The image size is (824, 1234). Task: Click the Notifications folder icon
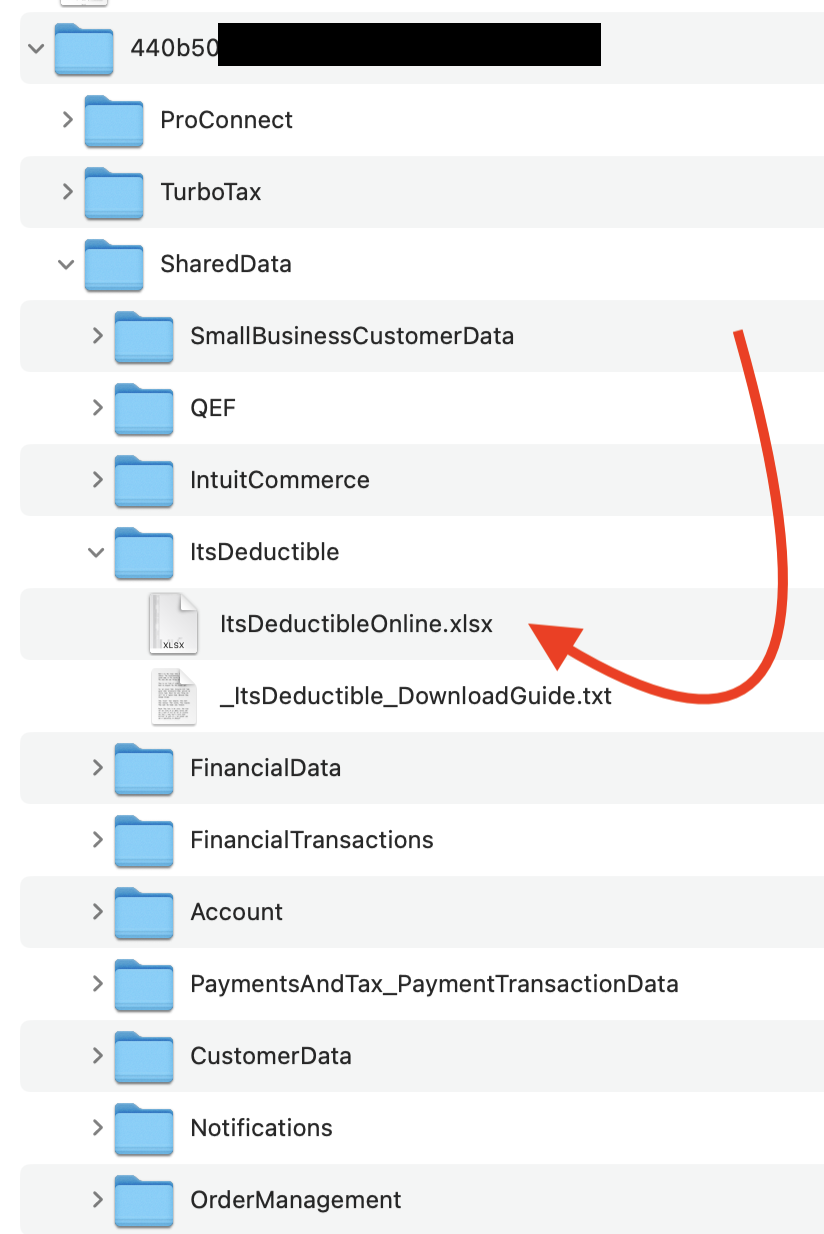143,1128
